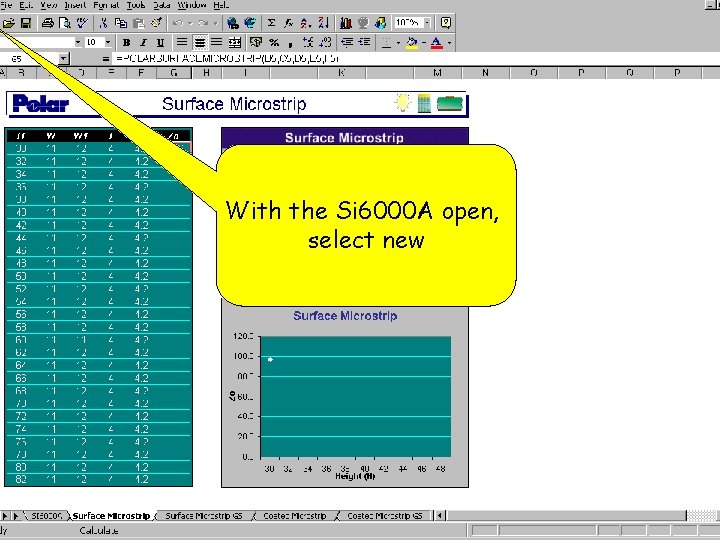Apply AutoSum sigma

pos(271,23)
